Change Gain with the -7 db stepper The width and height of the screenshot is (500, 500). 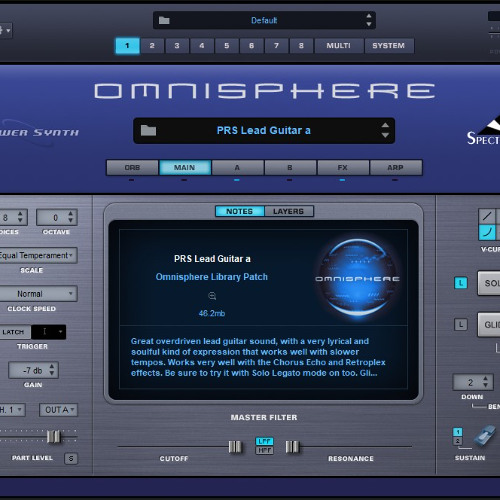52,370
